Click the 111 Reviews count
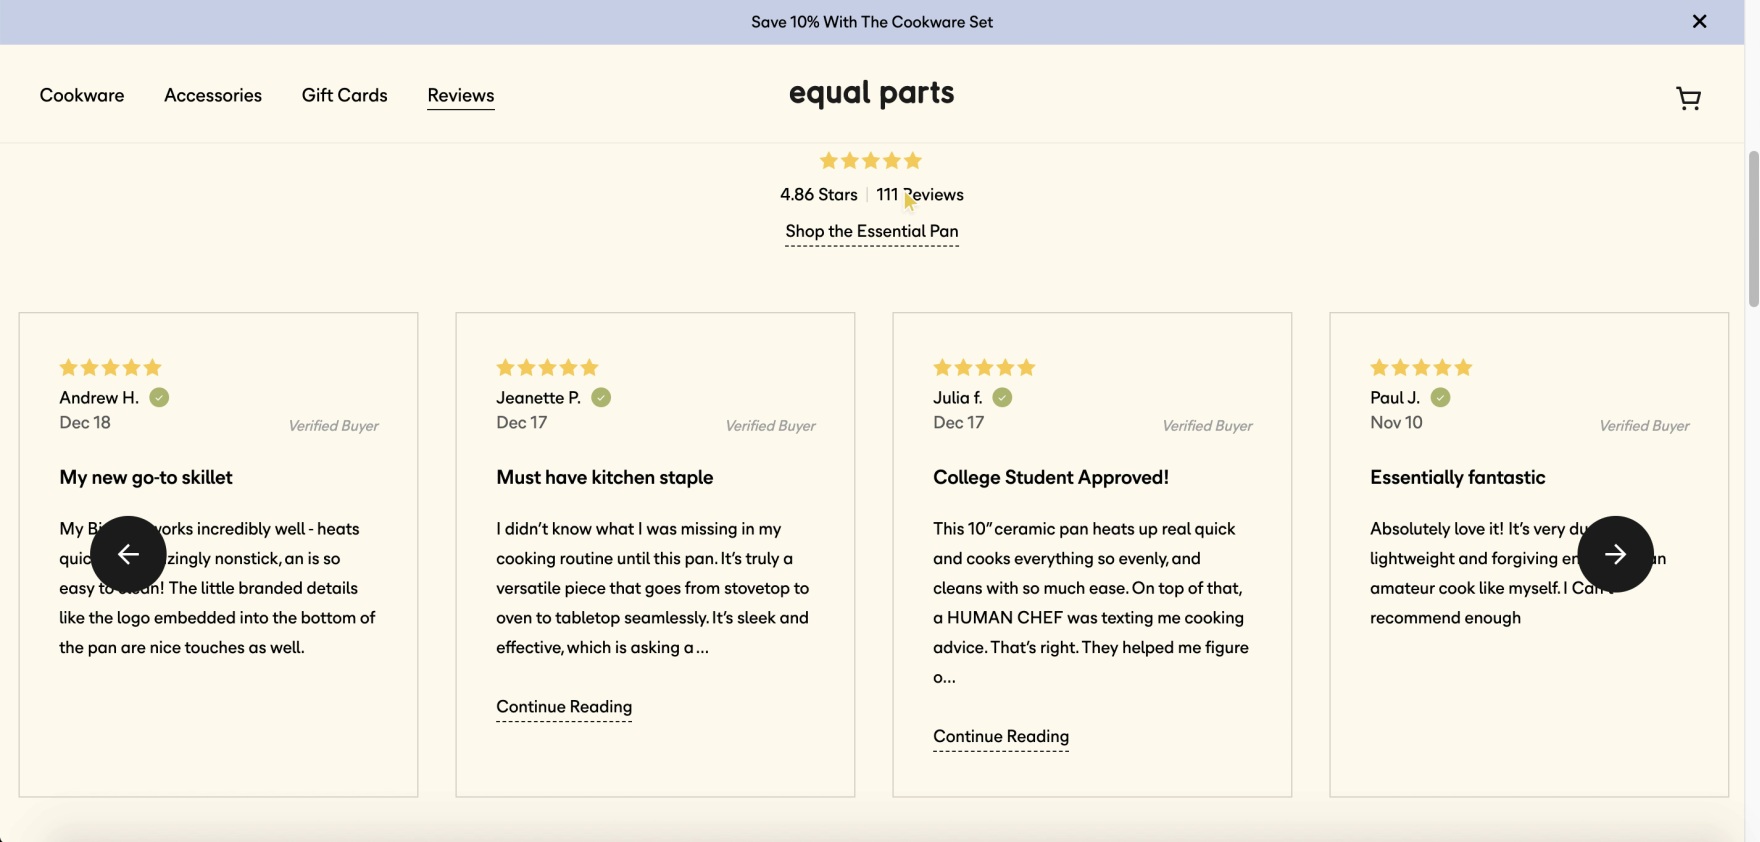The image size is (1760, 842). pyautogui.click(x=920, y=195)
